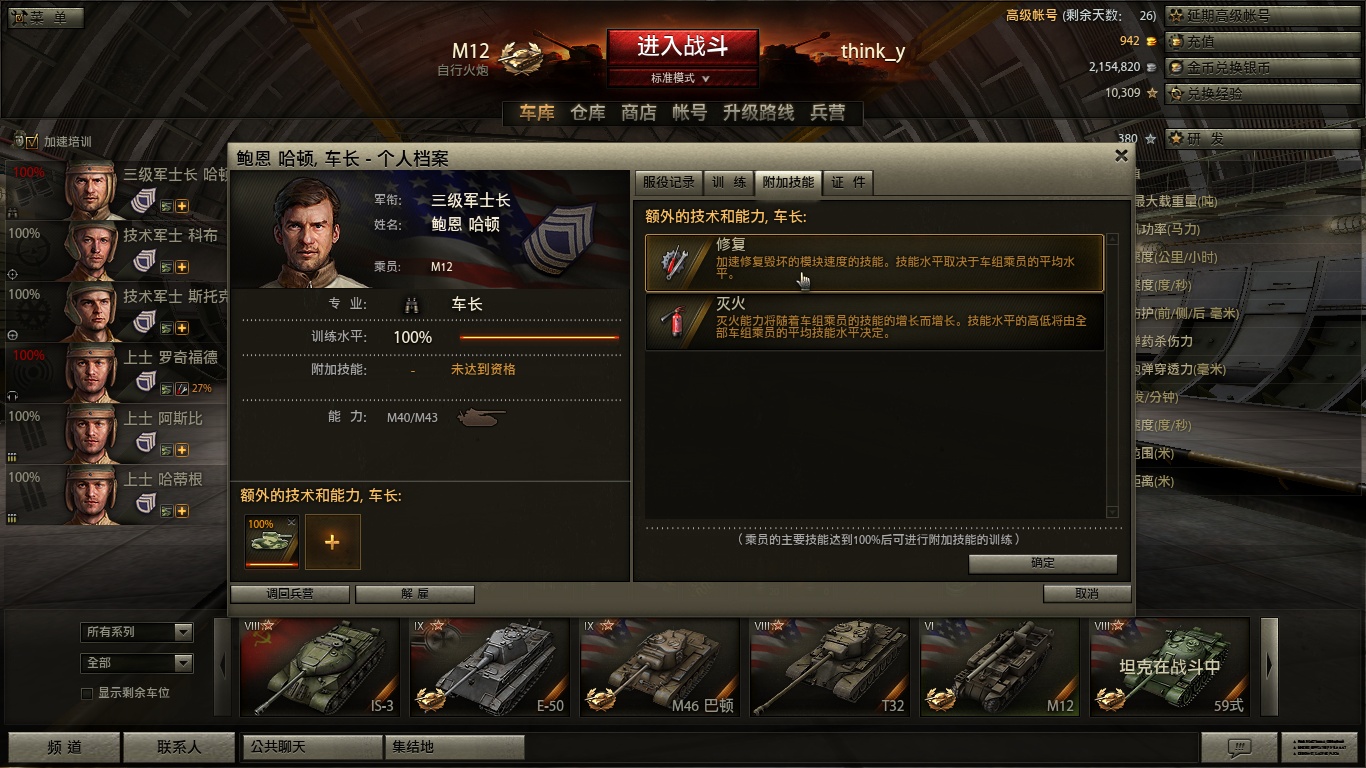
Task: Open the 全部 filter dropdown
Action: coord(137,663)
